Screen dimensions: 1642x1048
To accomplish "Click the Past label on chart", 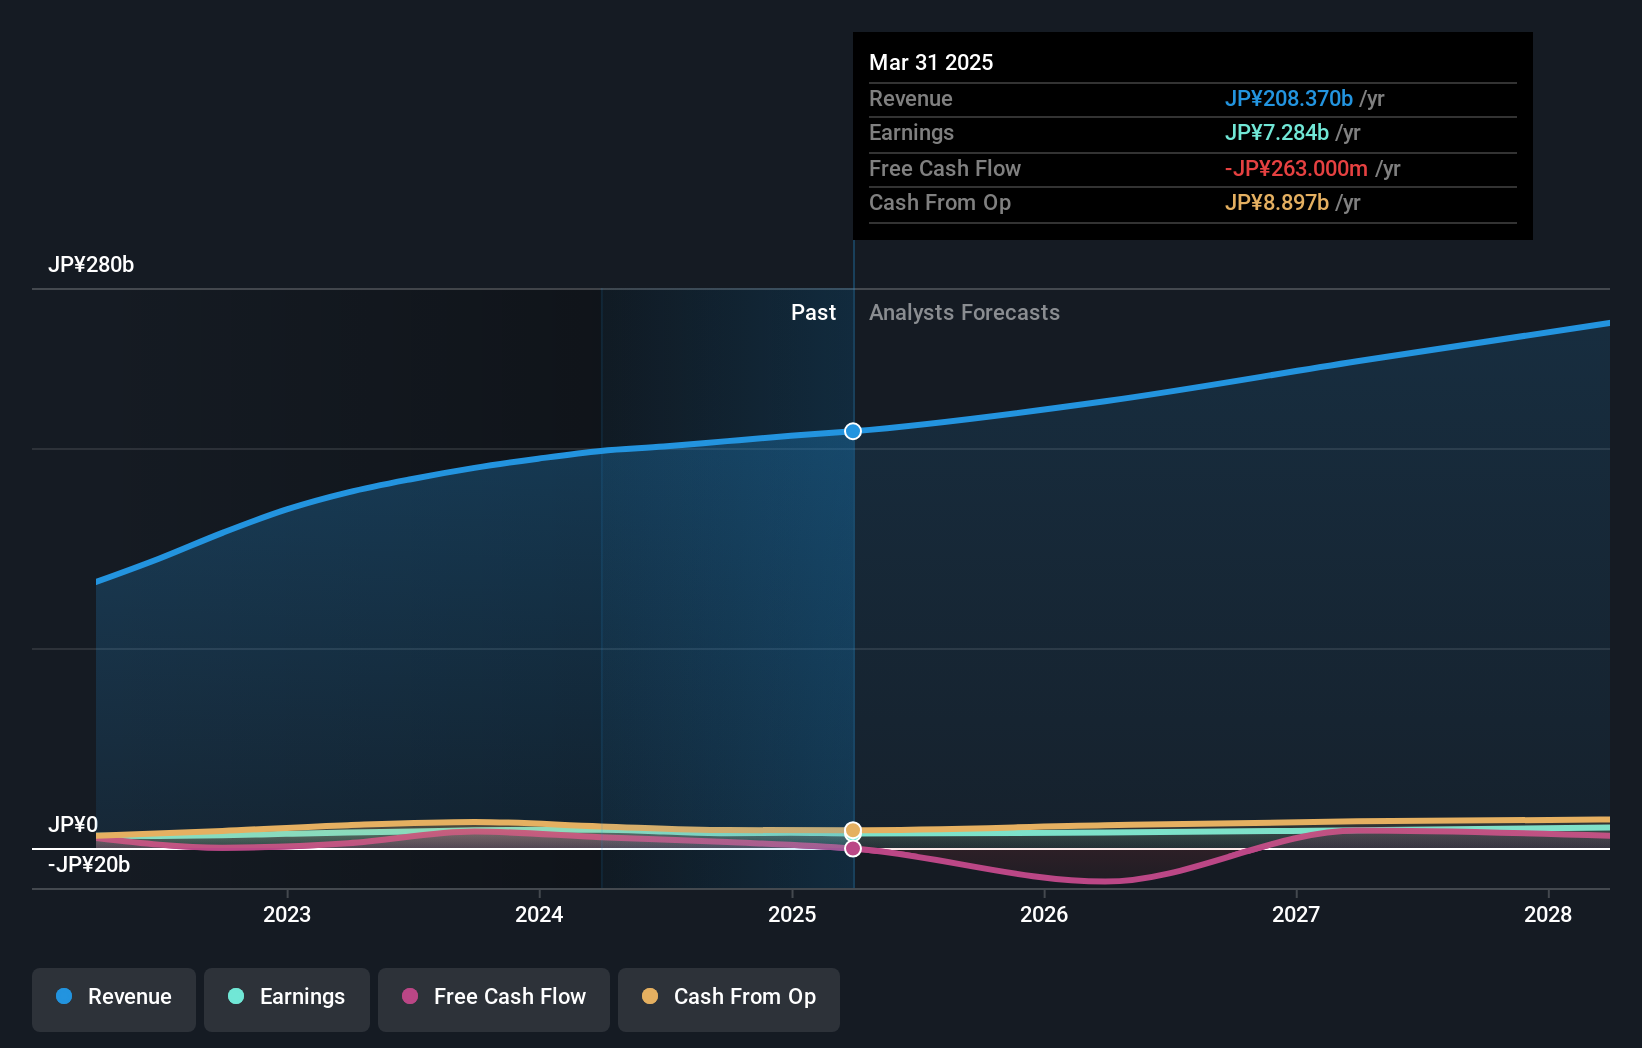I will coord(813,313).
